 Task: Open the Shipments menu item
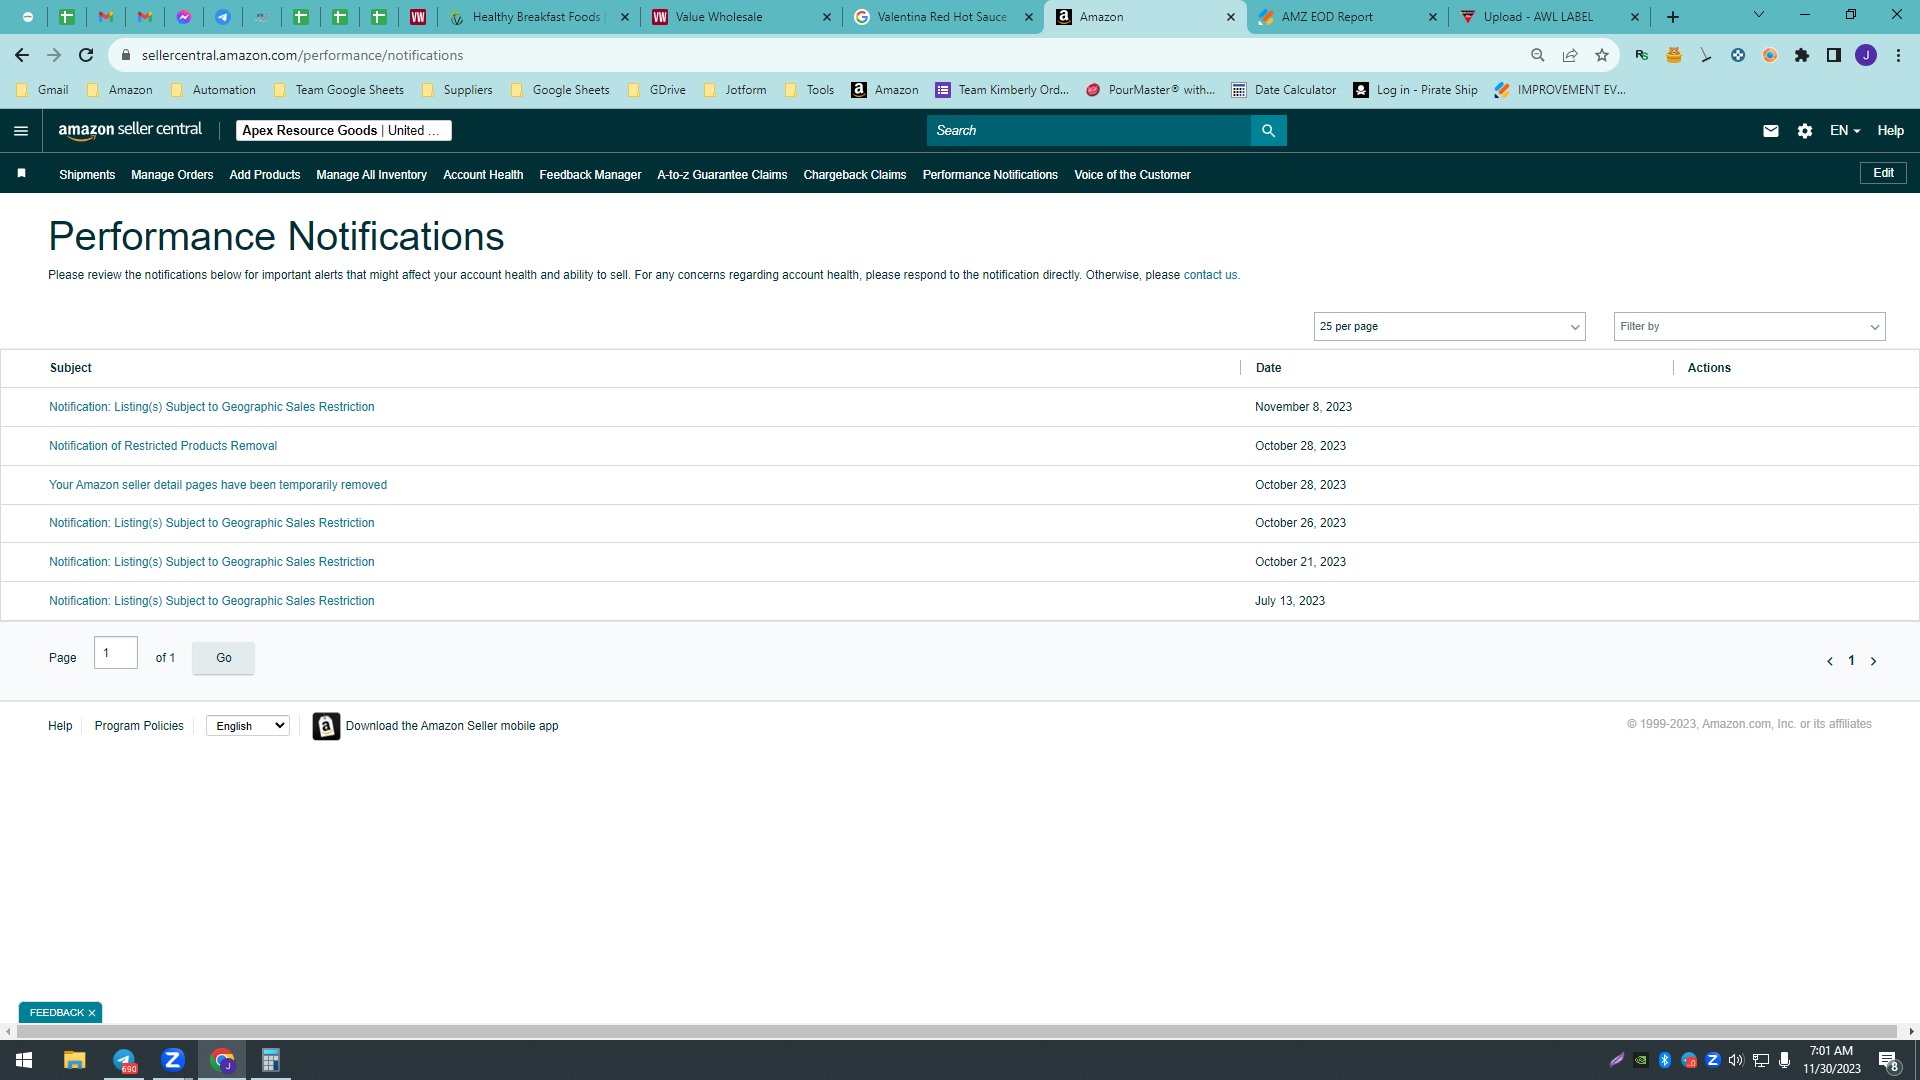coord(87,175)
